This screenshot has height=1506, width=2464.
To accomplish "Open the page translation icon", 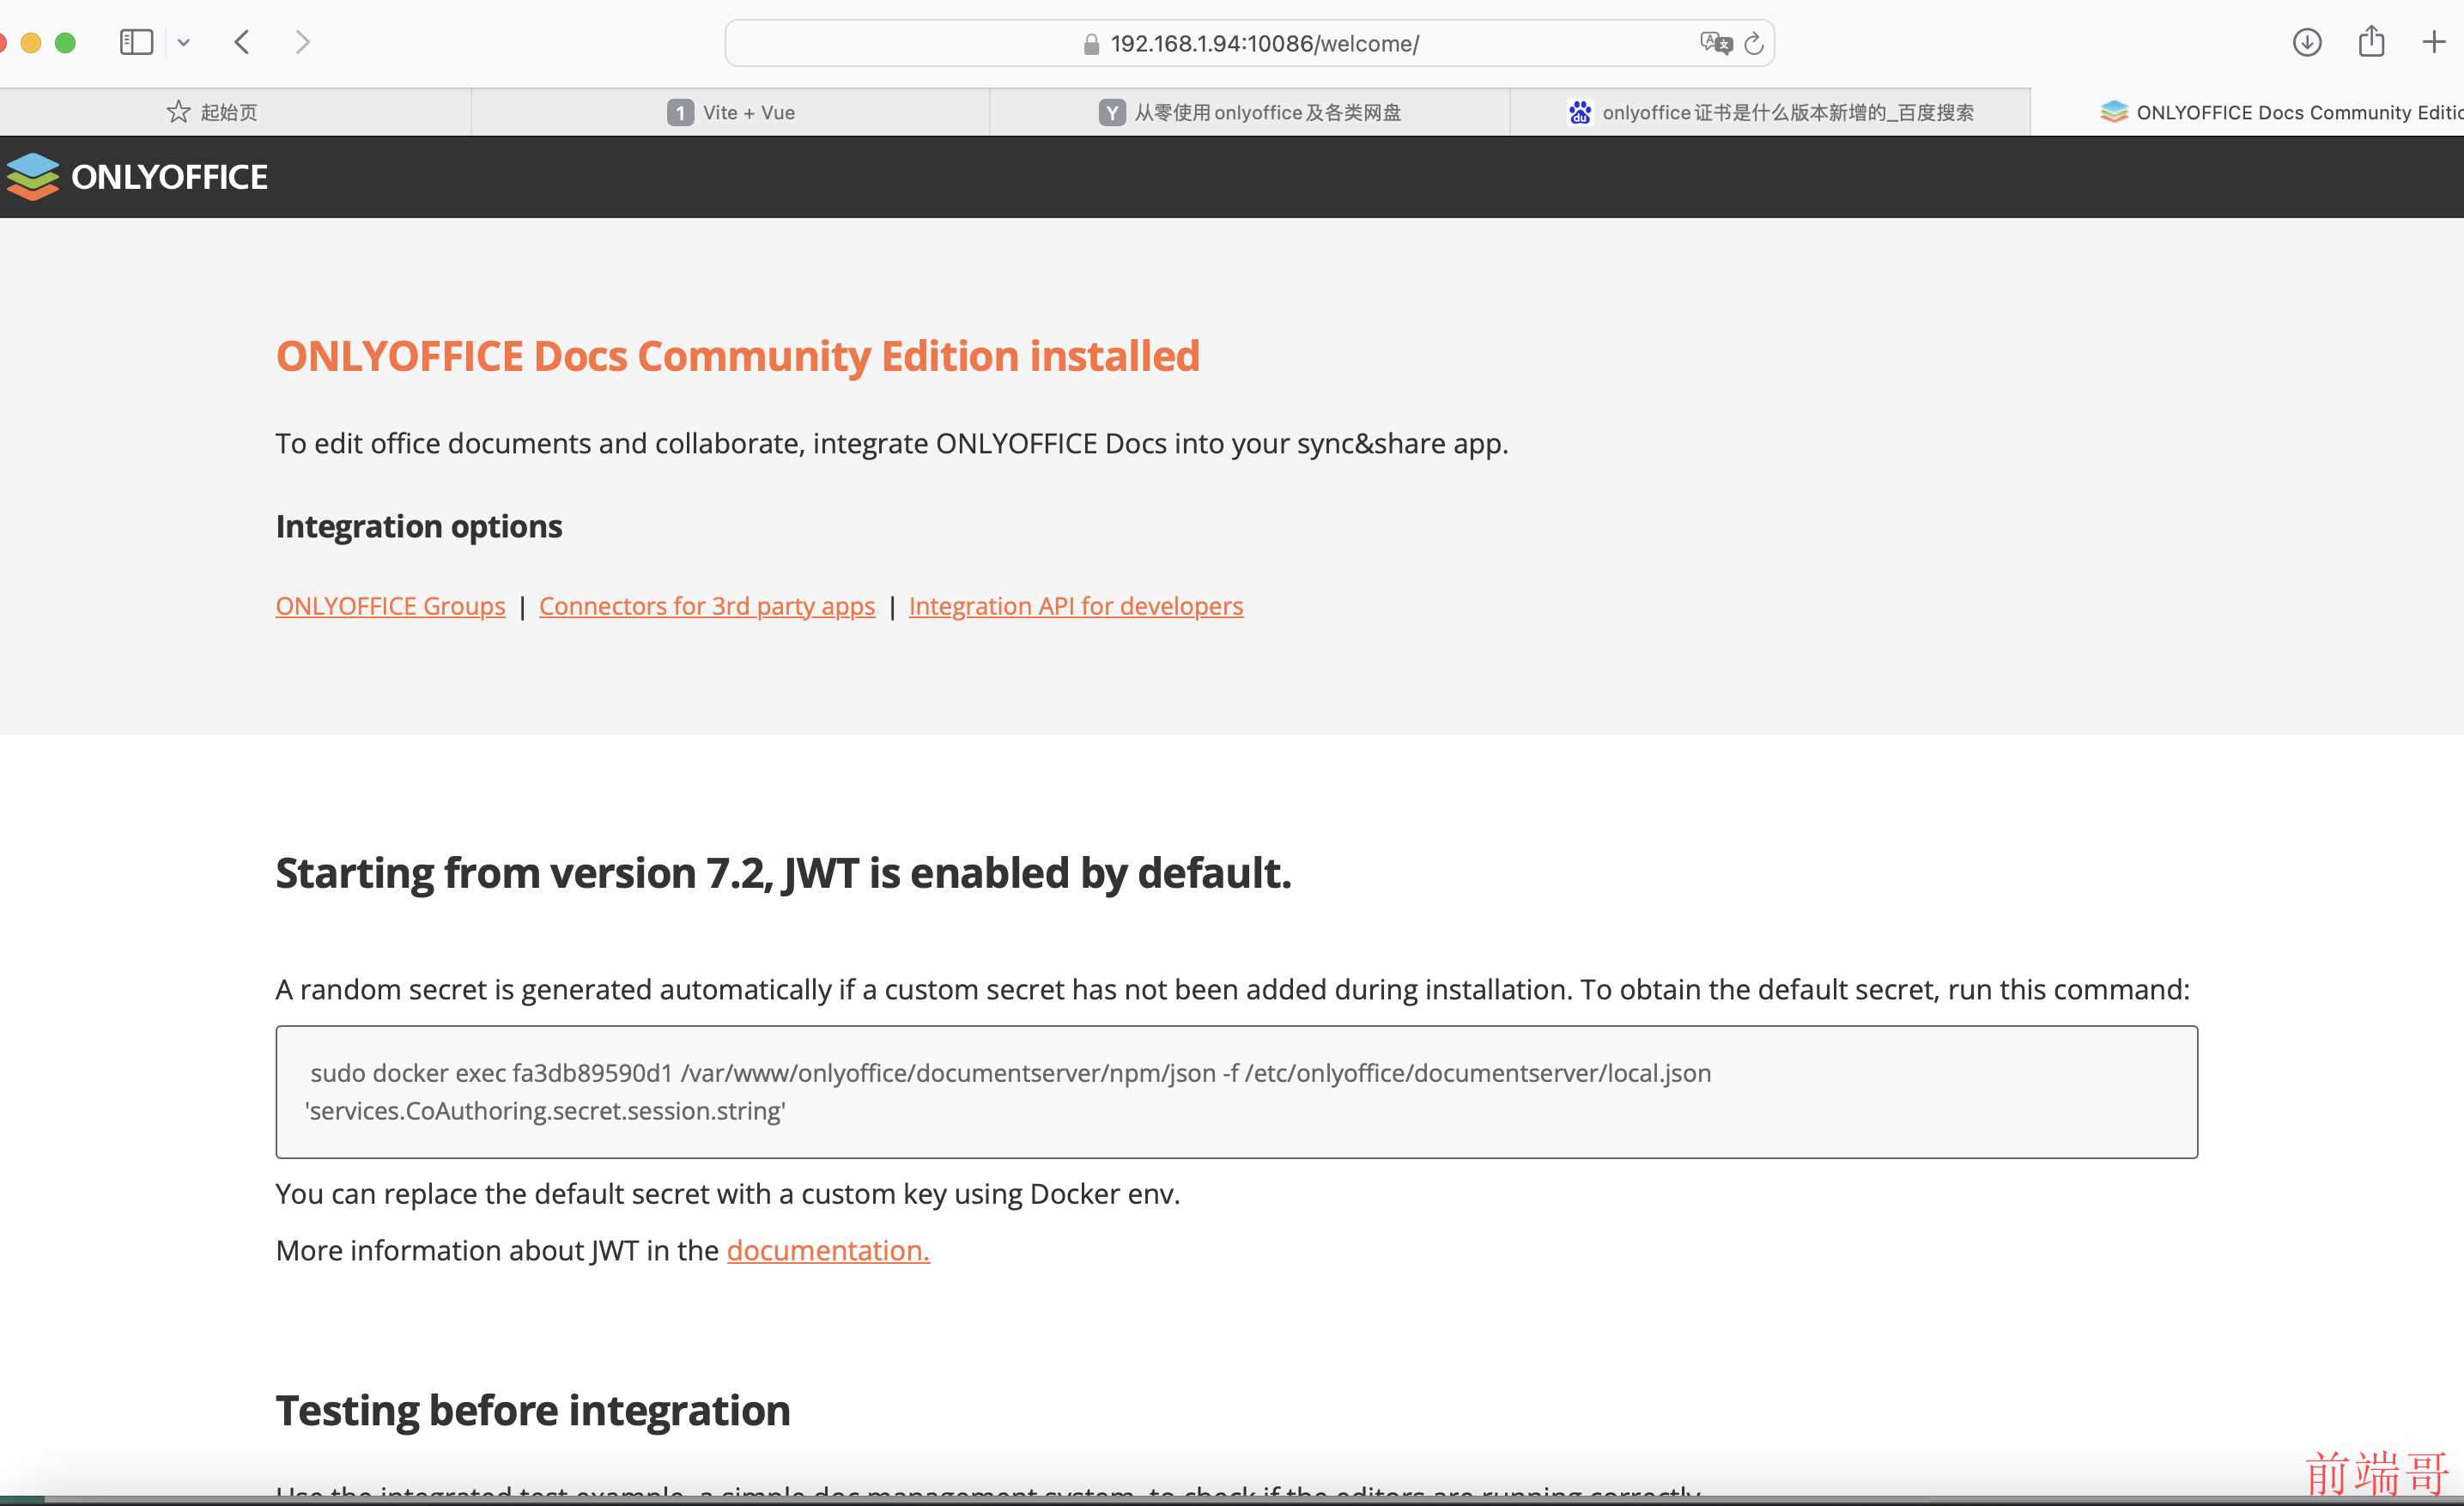I will coord(1715,43).
